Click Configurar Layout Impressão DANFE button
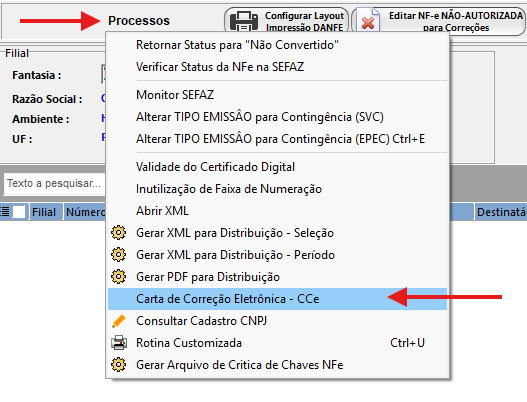The image size is (527, 402). tap(286, 21)
